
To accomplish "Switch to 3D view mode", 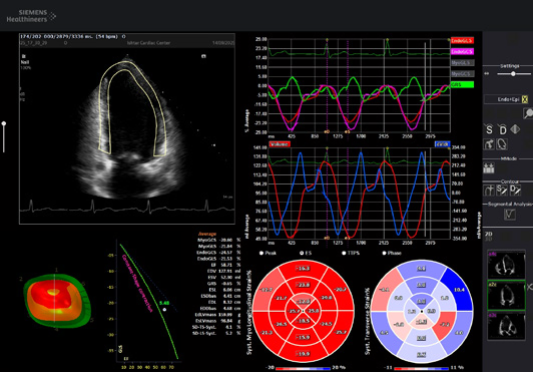I will click(x=488, y=239).
